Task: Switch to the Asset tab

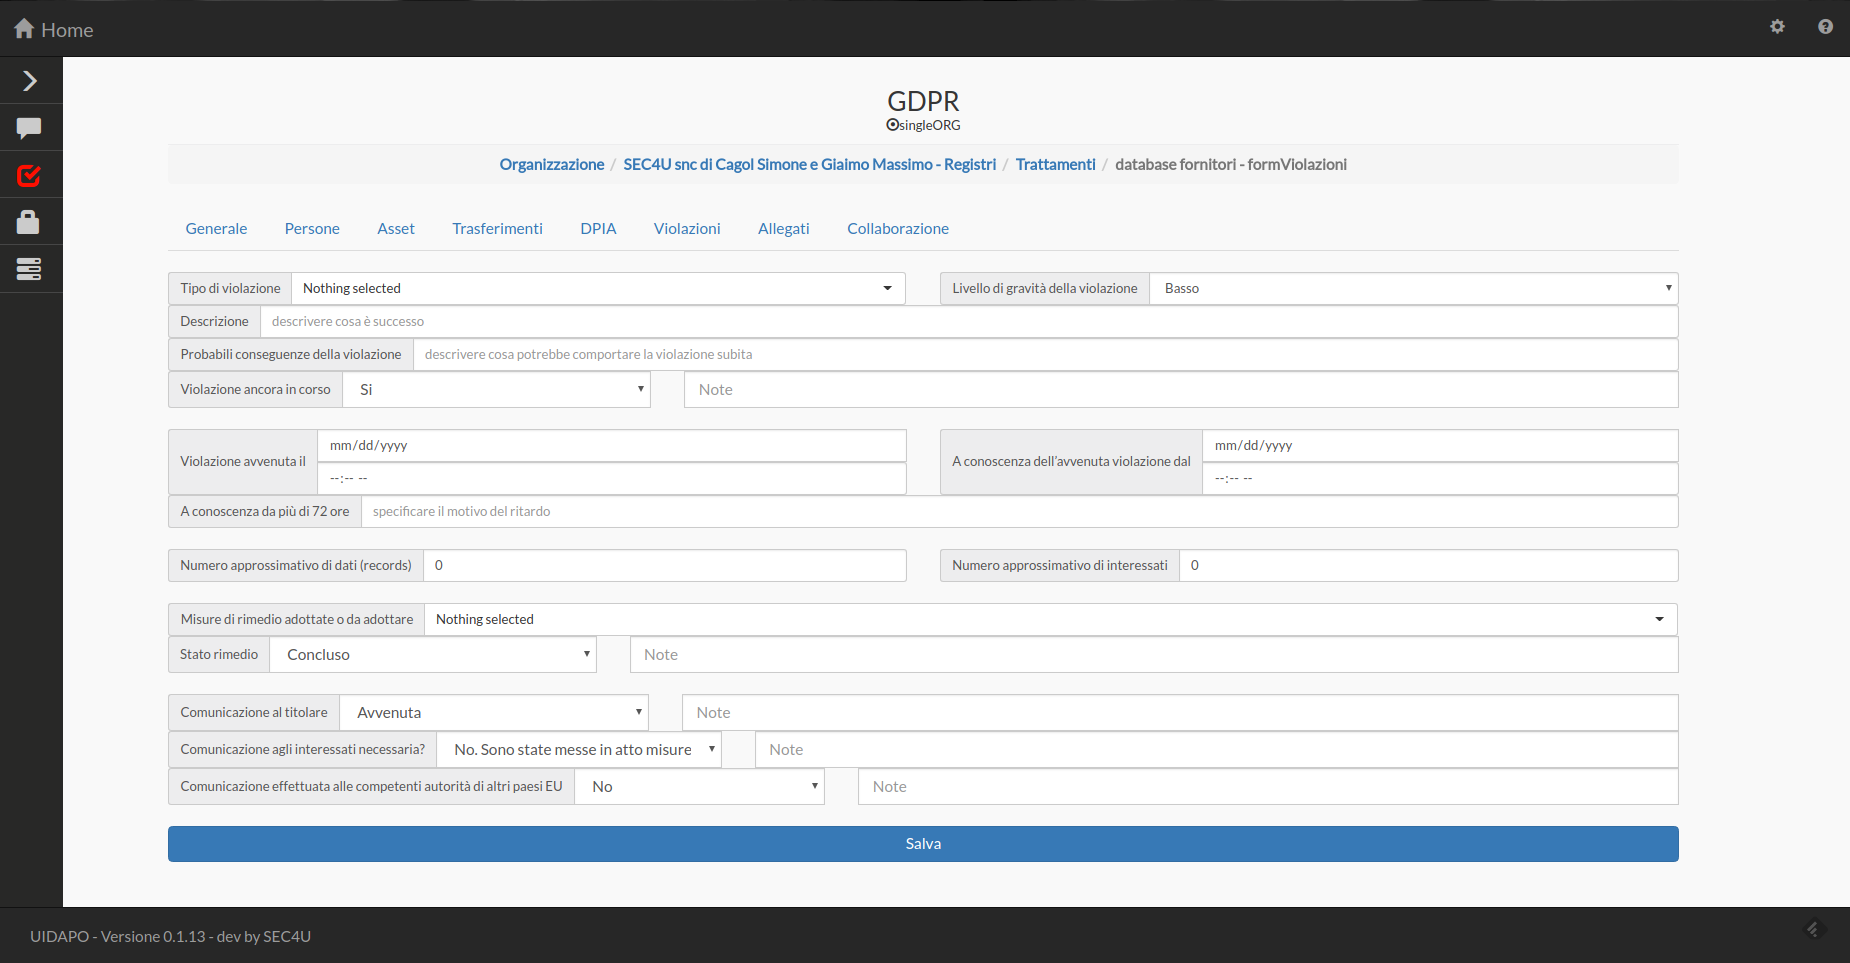Action: tap(396, 229)
